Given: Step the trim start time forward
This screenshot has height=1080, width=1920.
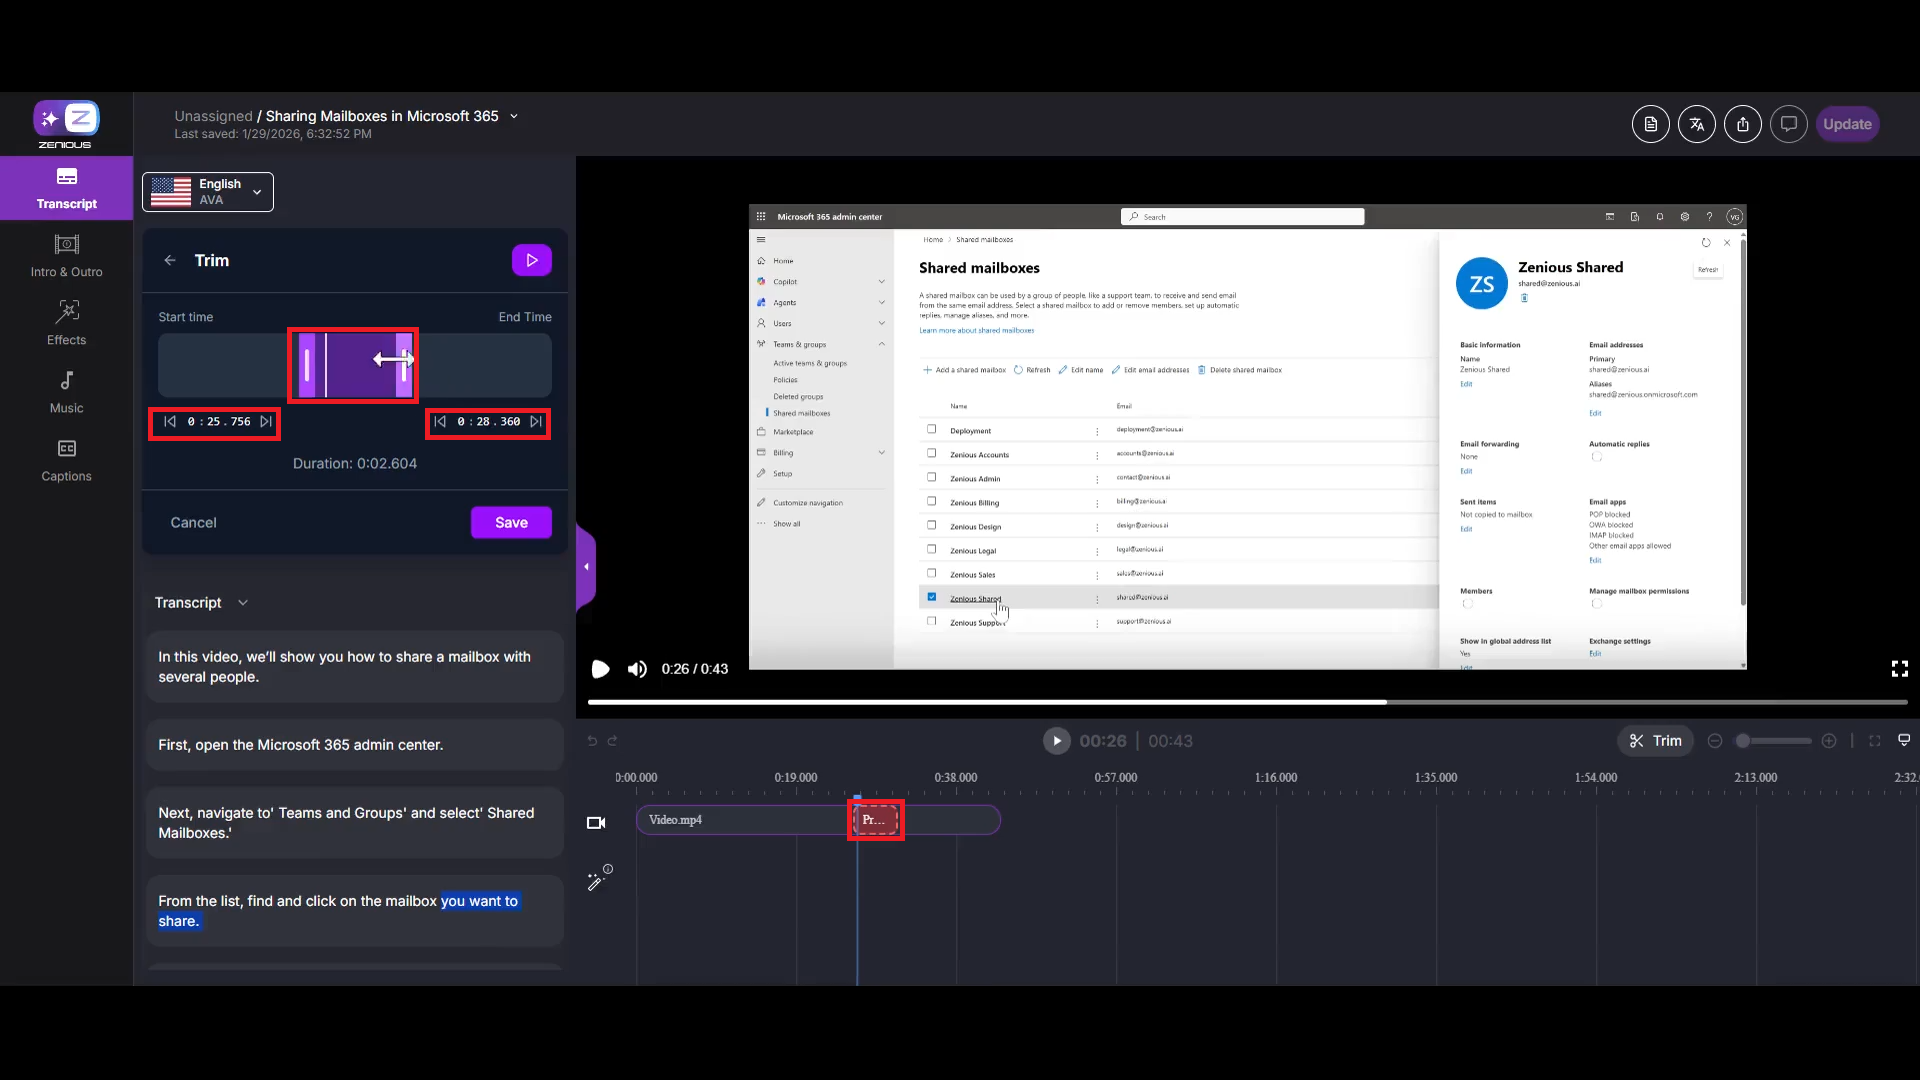Looking at the screenshot, I should (x=266, y=422).
